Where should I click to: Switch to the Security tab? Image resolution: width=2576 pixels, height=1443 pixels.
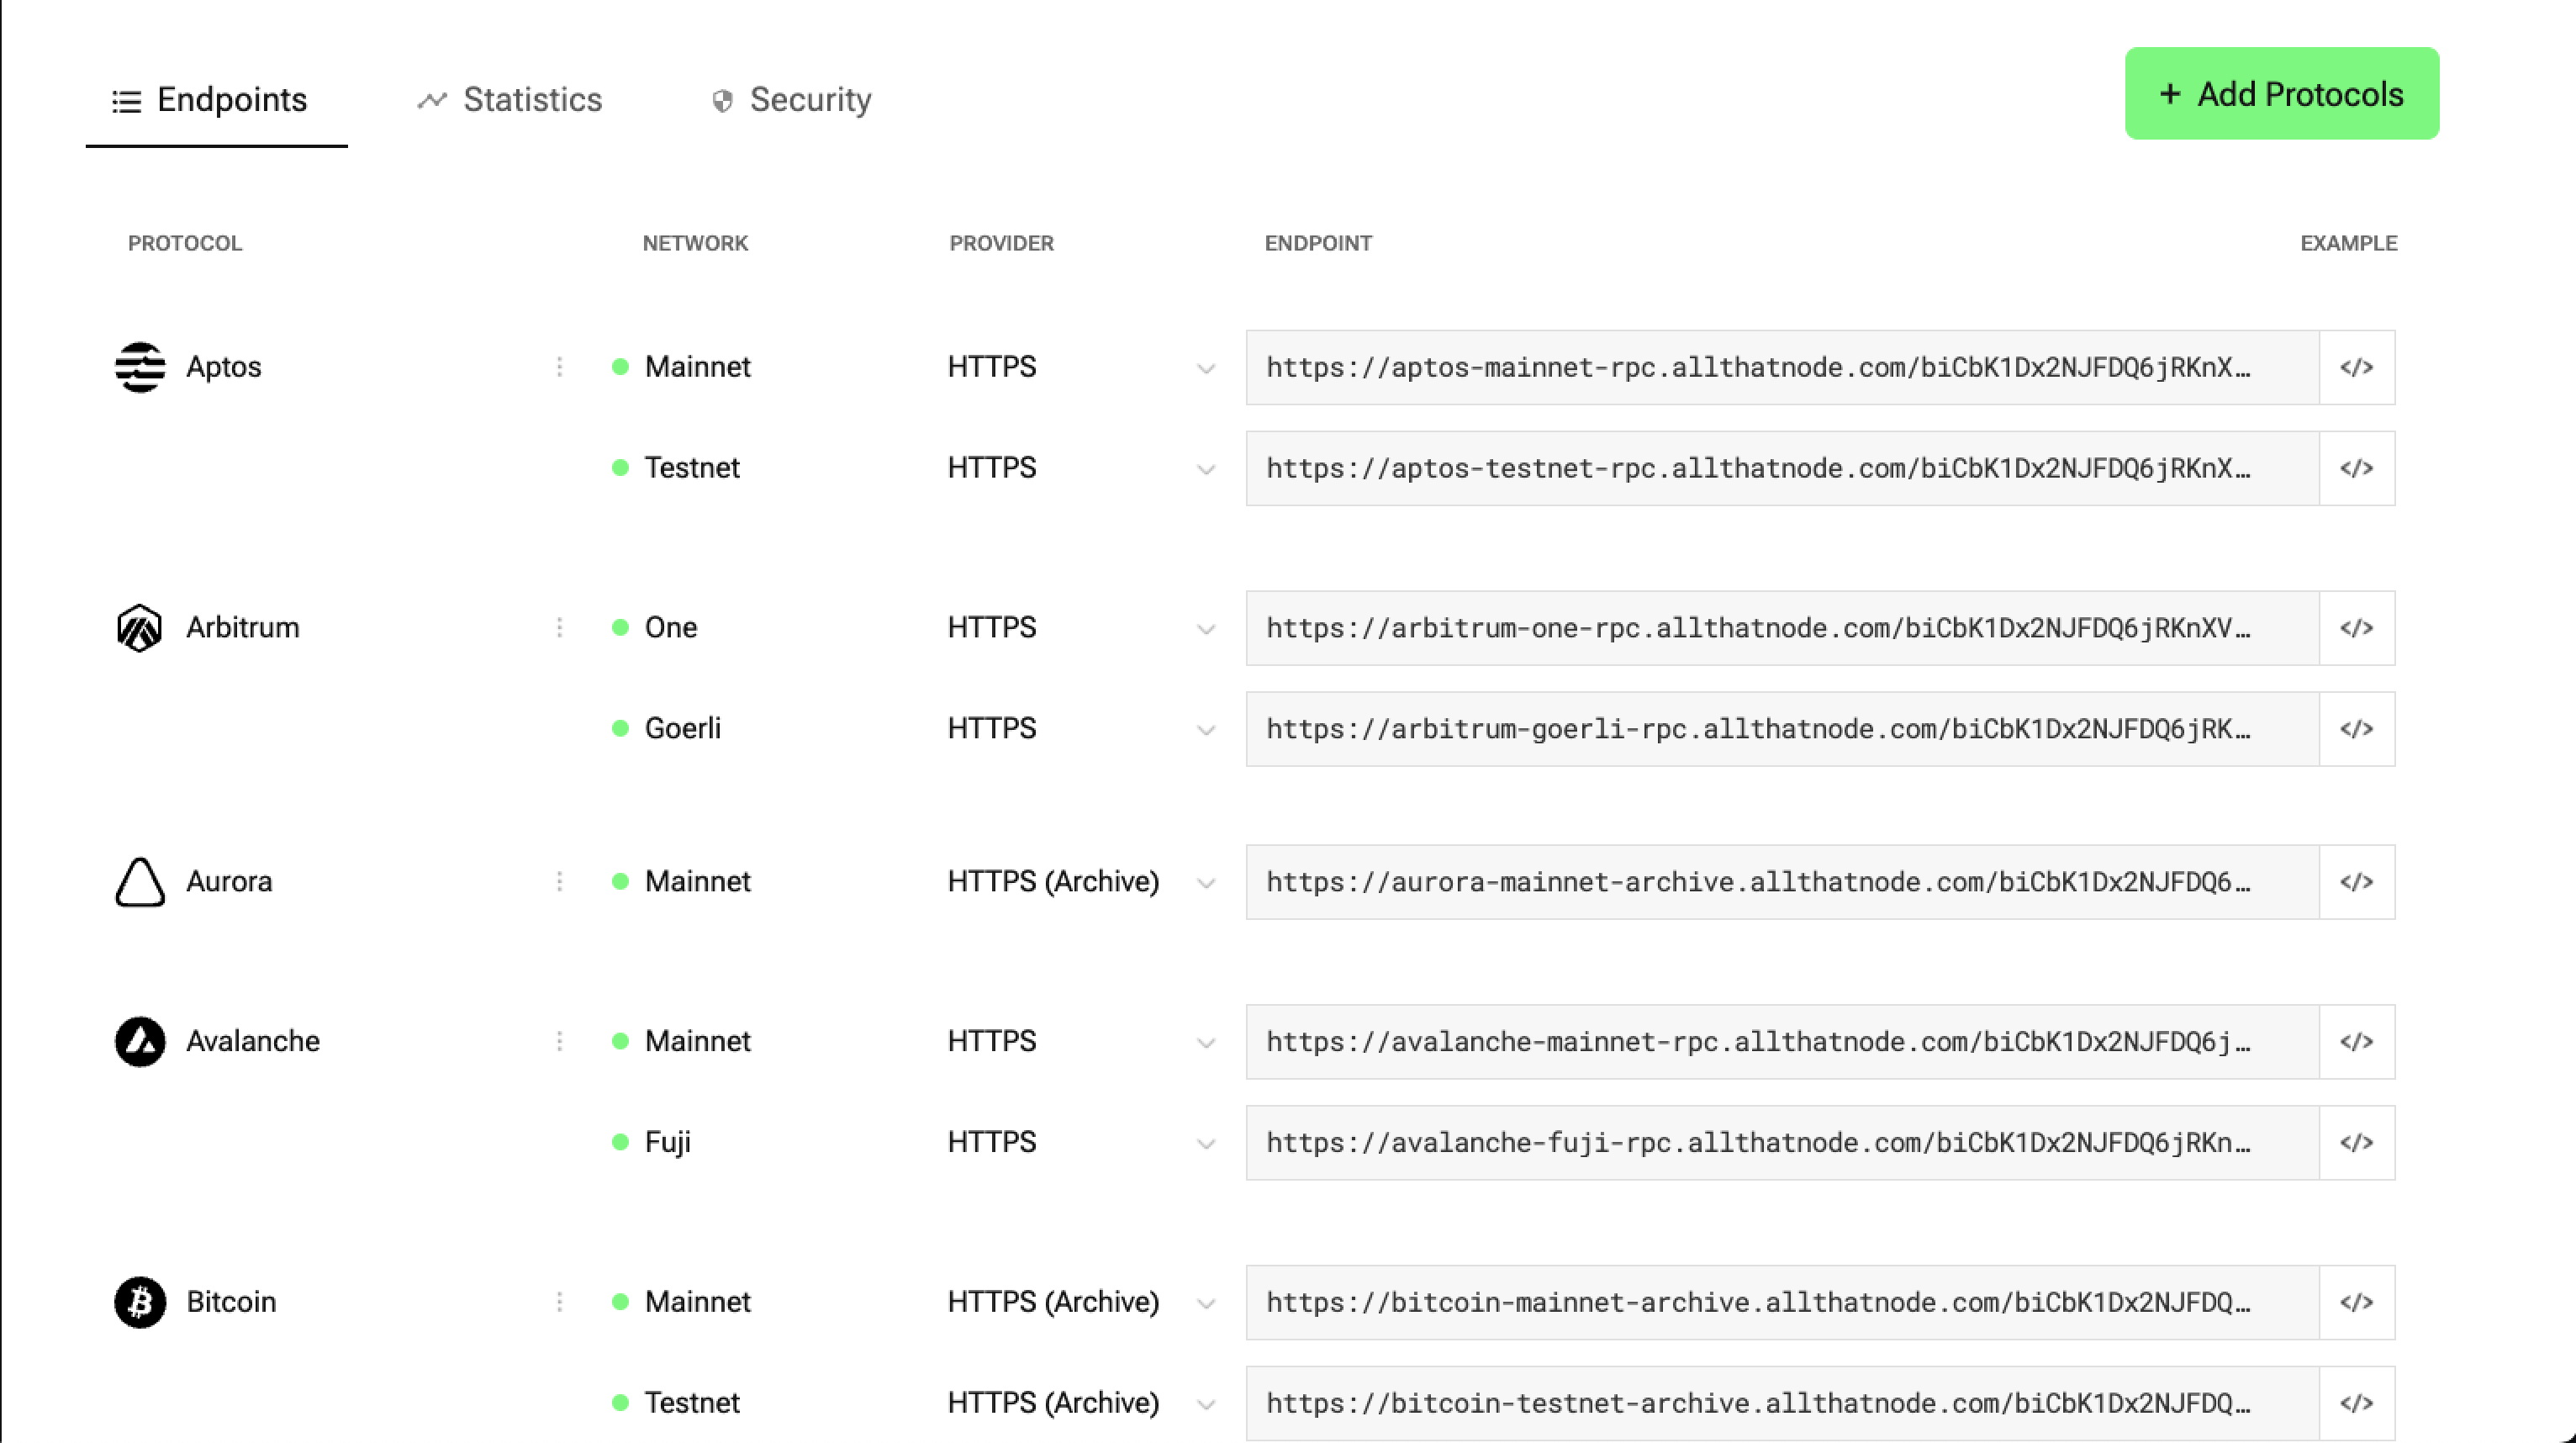pyautogui.click(x=791, y=100)
